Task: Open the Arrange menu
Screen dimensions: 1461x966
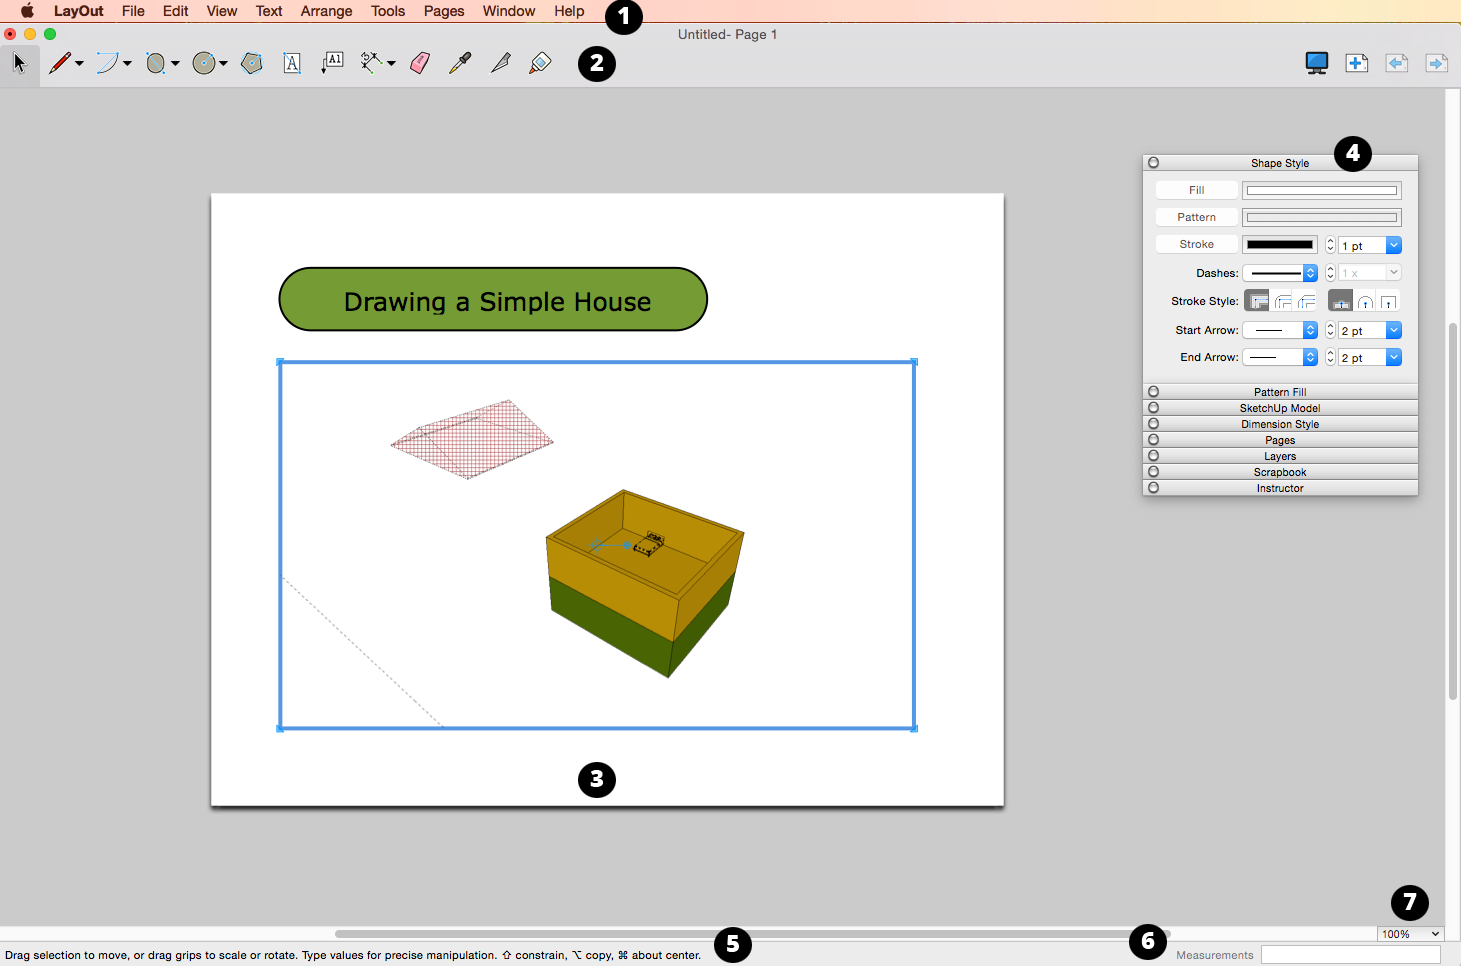Action: click(326, 11)
